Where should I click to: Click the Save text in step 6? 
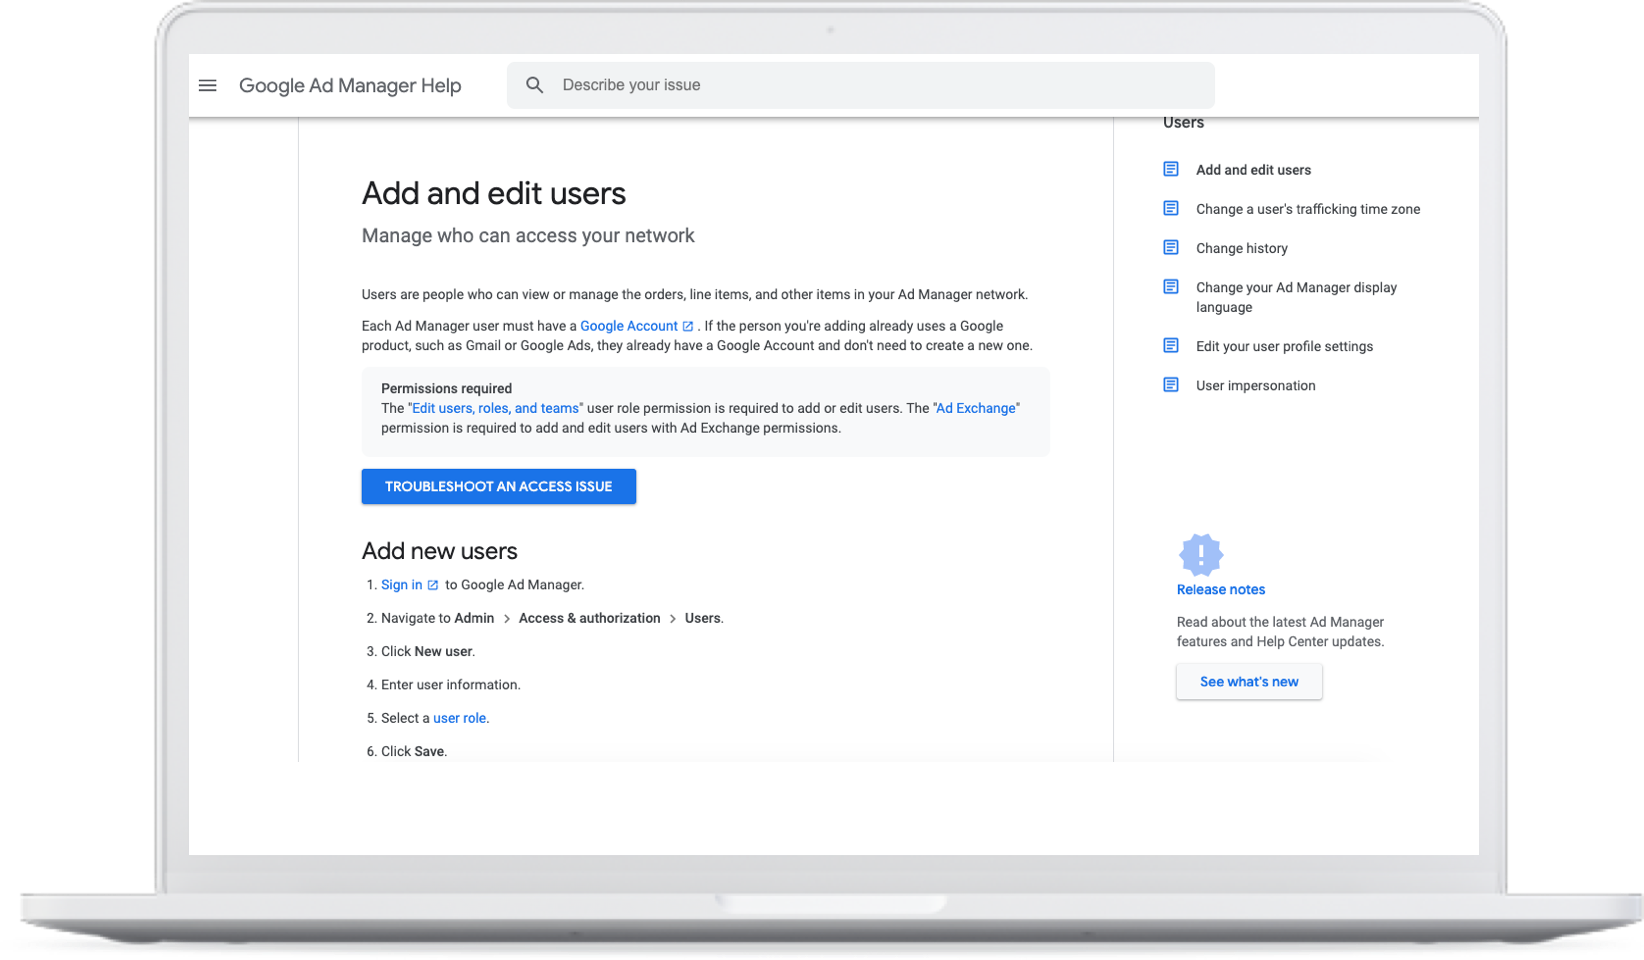(x=428, y=751)
